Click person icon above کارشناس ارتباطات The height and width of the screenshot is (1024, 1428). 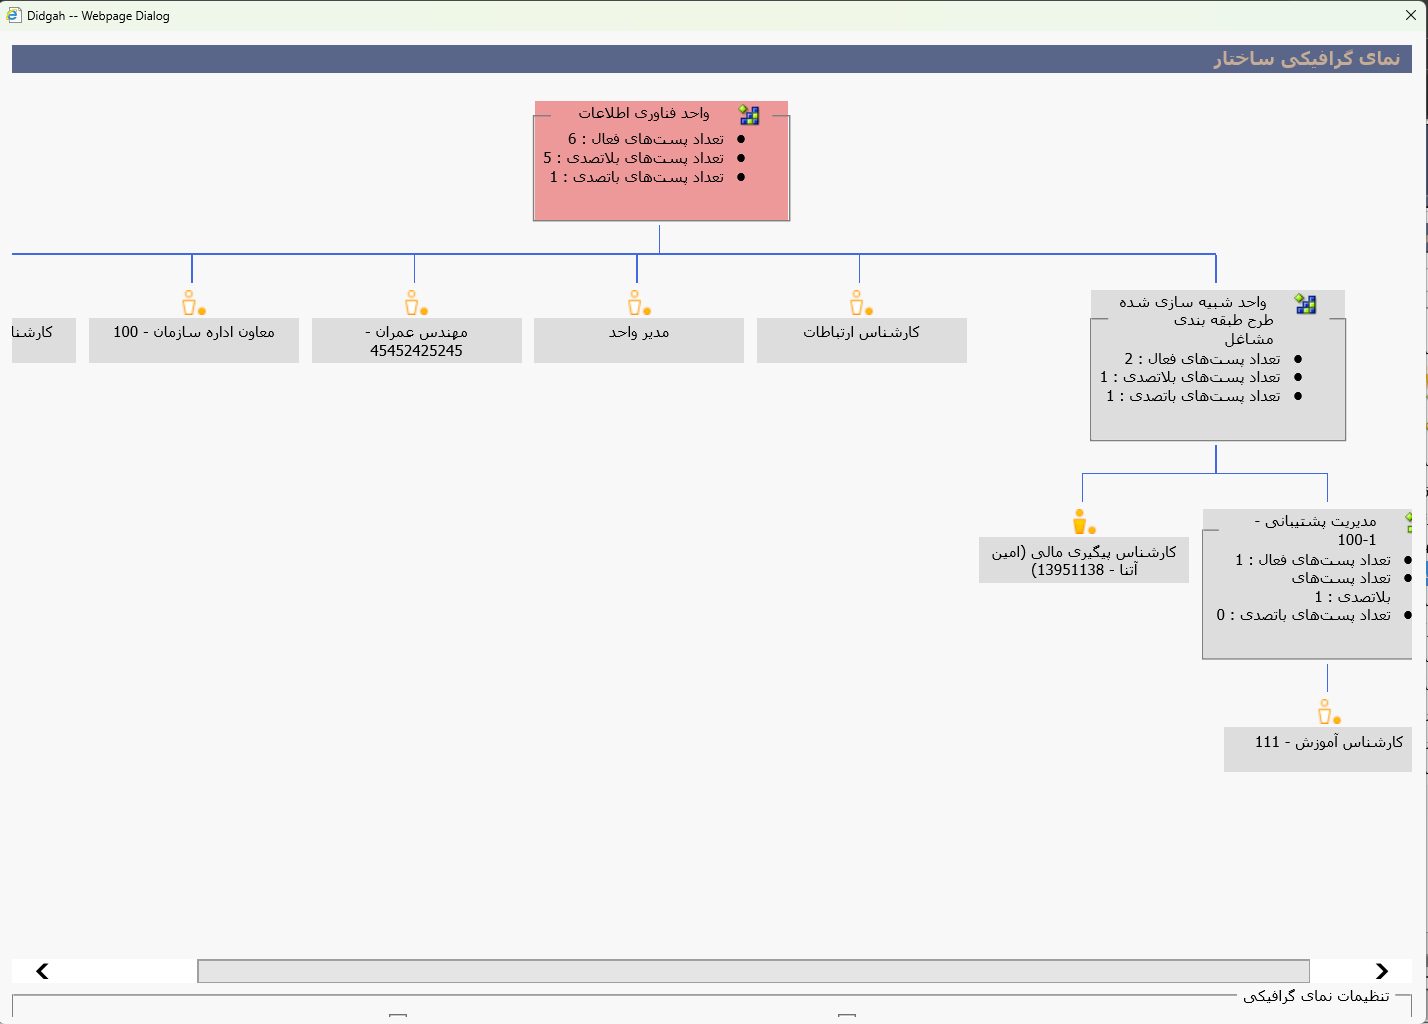(x=859, y=303)
